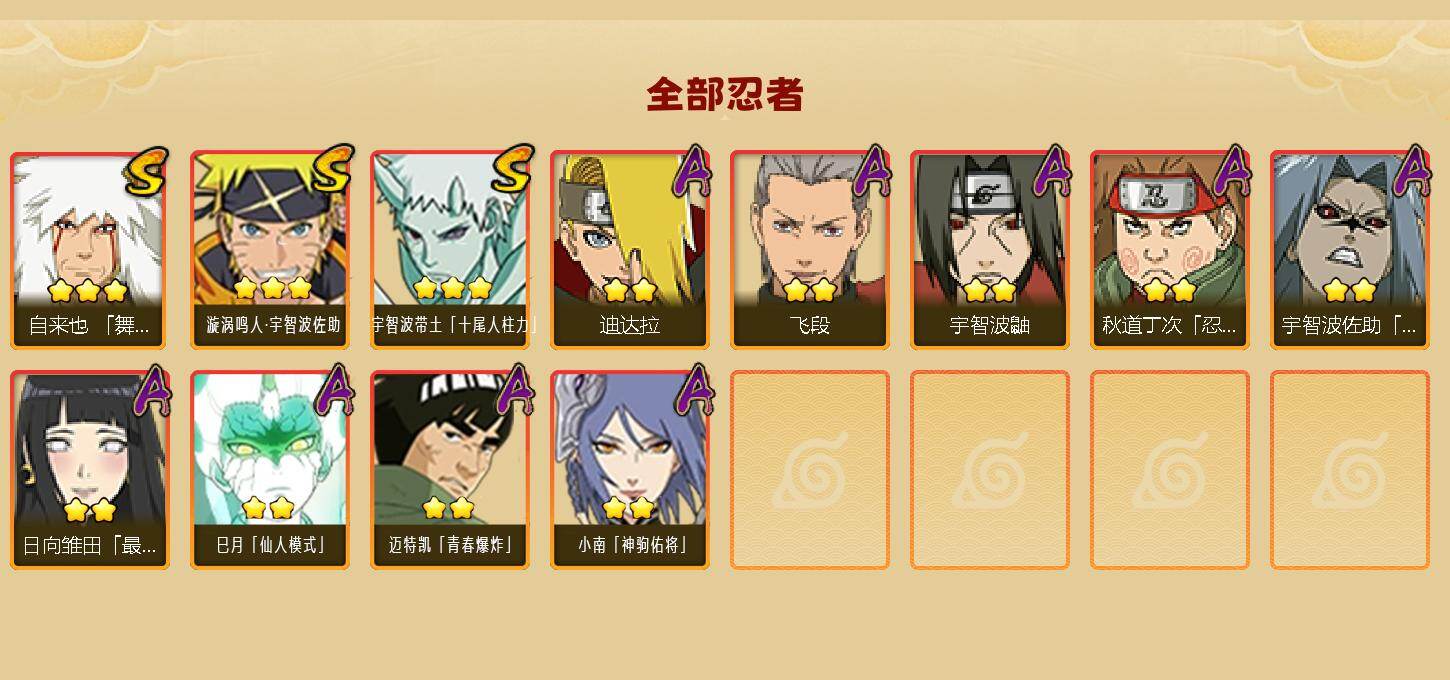The image size is (1450, 680).
Task: Click the last empty ninja slot
Action: (x=1350, y=470)
